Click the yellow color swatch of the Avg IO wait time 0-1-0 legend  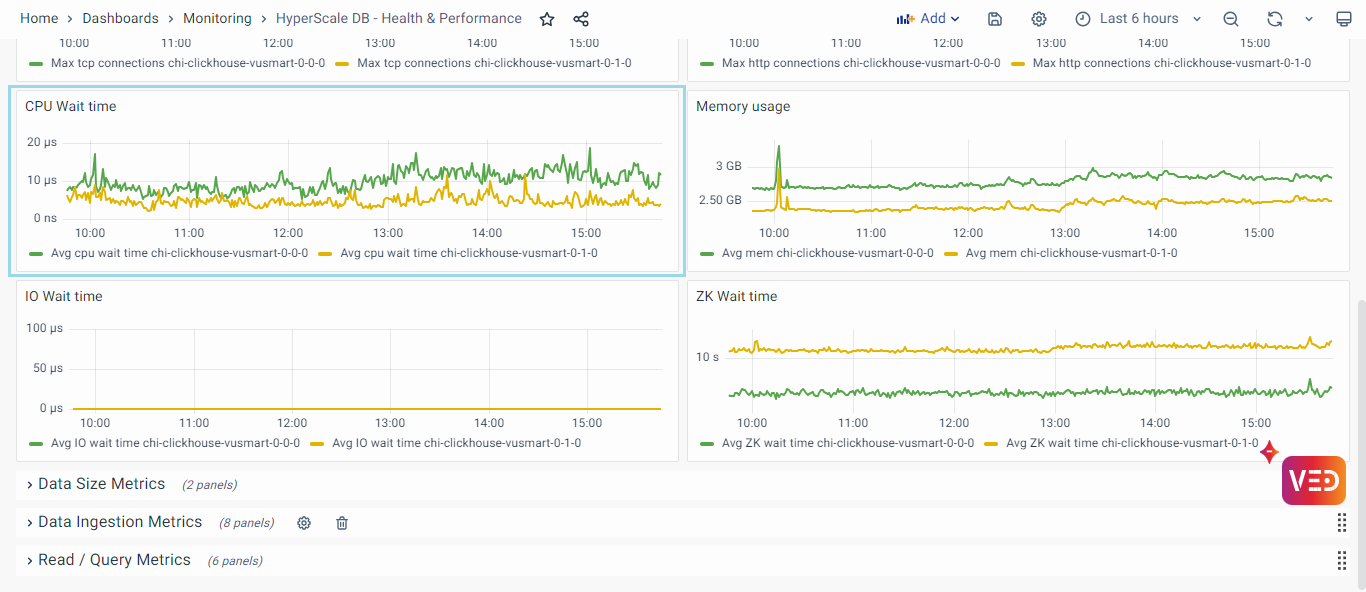[317, 443]
